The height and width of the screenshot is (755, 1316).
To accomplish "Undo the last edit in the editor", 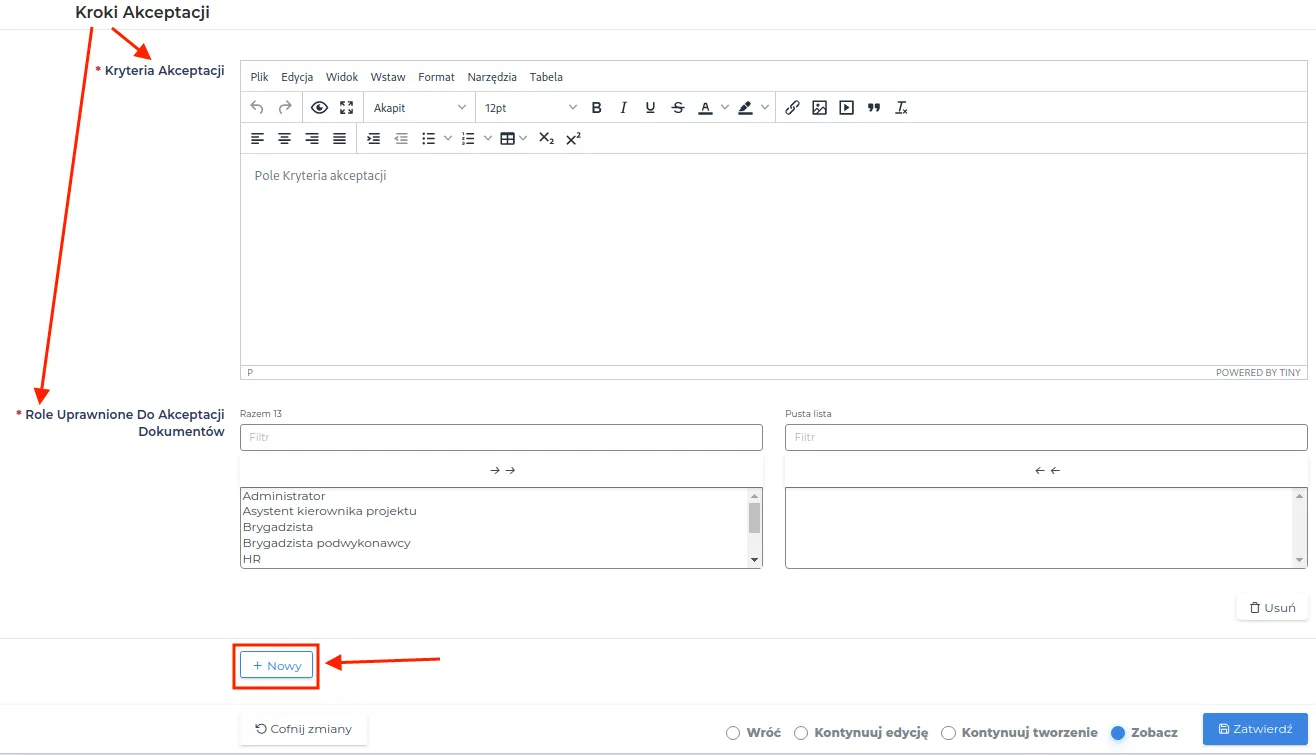I will pyautogui.click(x=257, y=107).
